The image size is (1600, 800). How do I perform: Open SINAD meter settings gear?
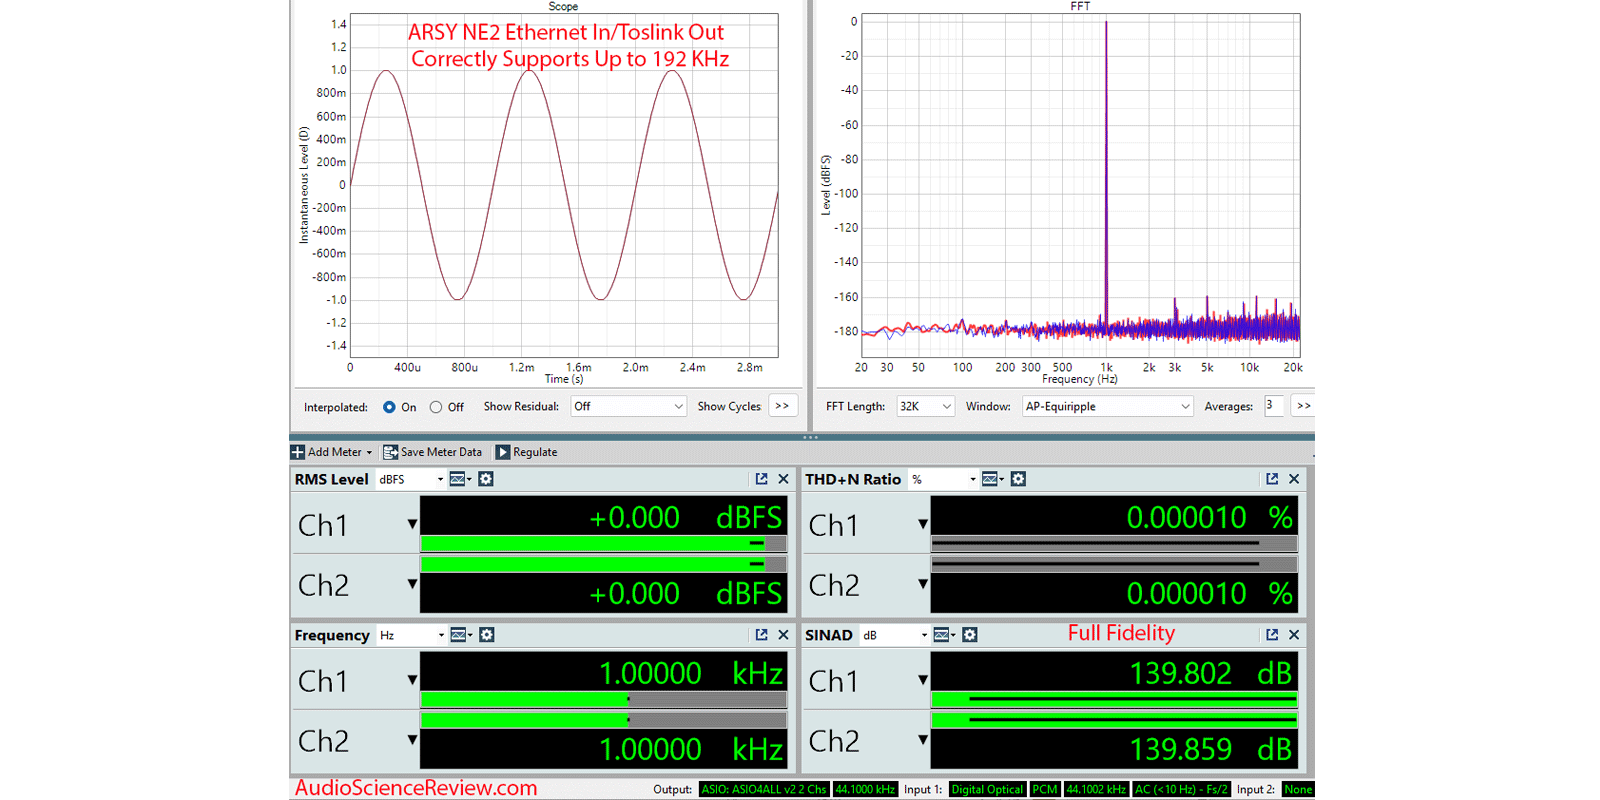[x=970, y=635]
